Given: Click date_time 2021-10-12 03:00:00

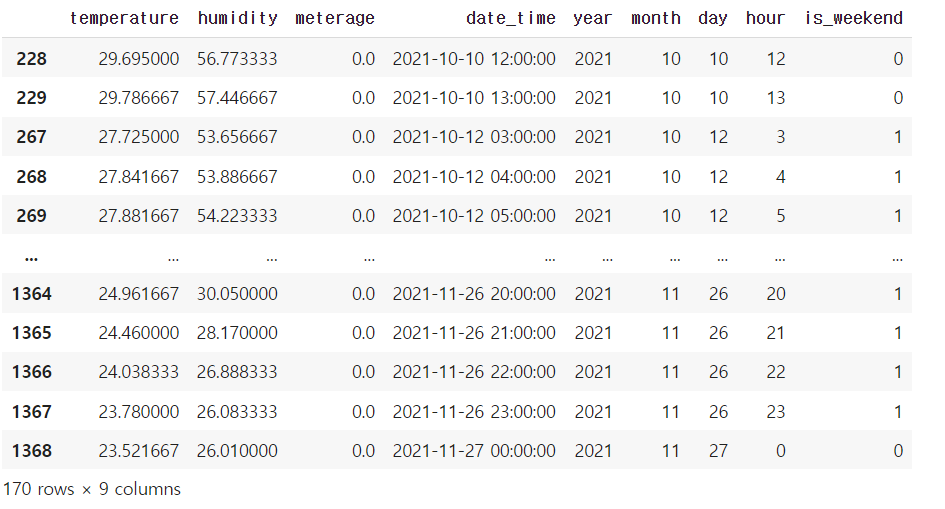Looking at the screenshot, I should pos(474,137).
